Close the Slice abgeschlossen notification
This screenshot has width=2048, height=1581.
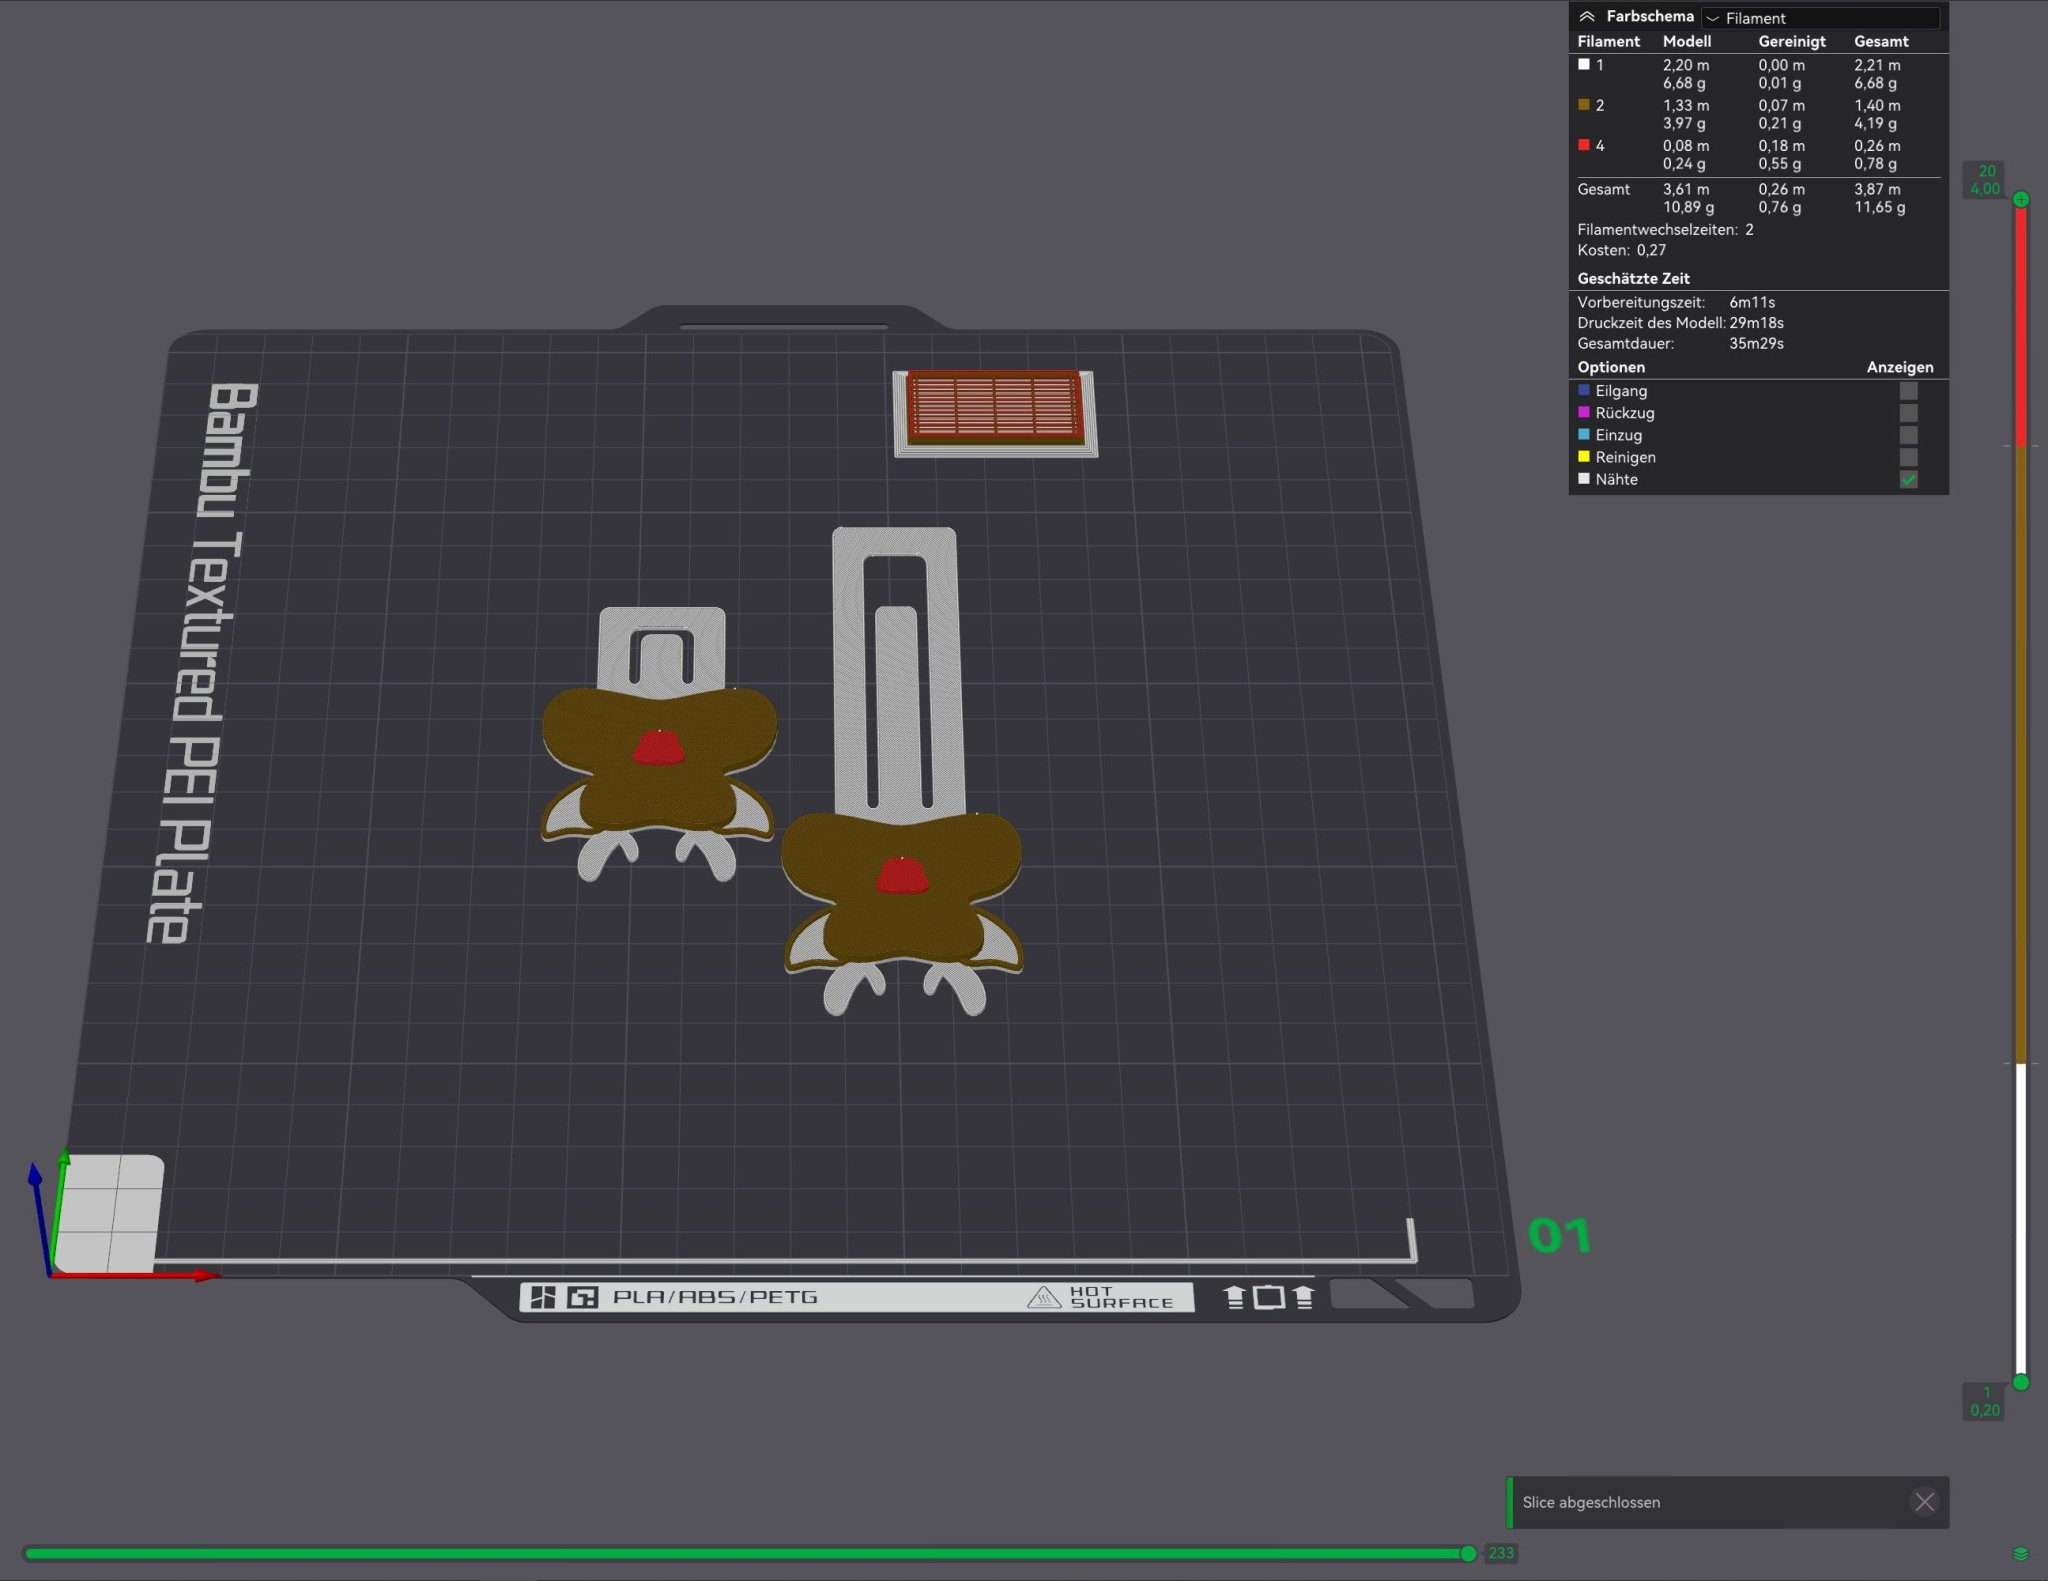coord(1924,1502)
